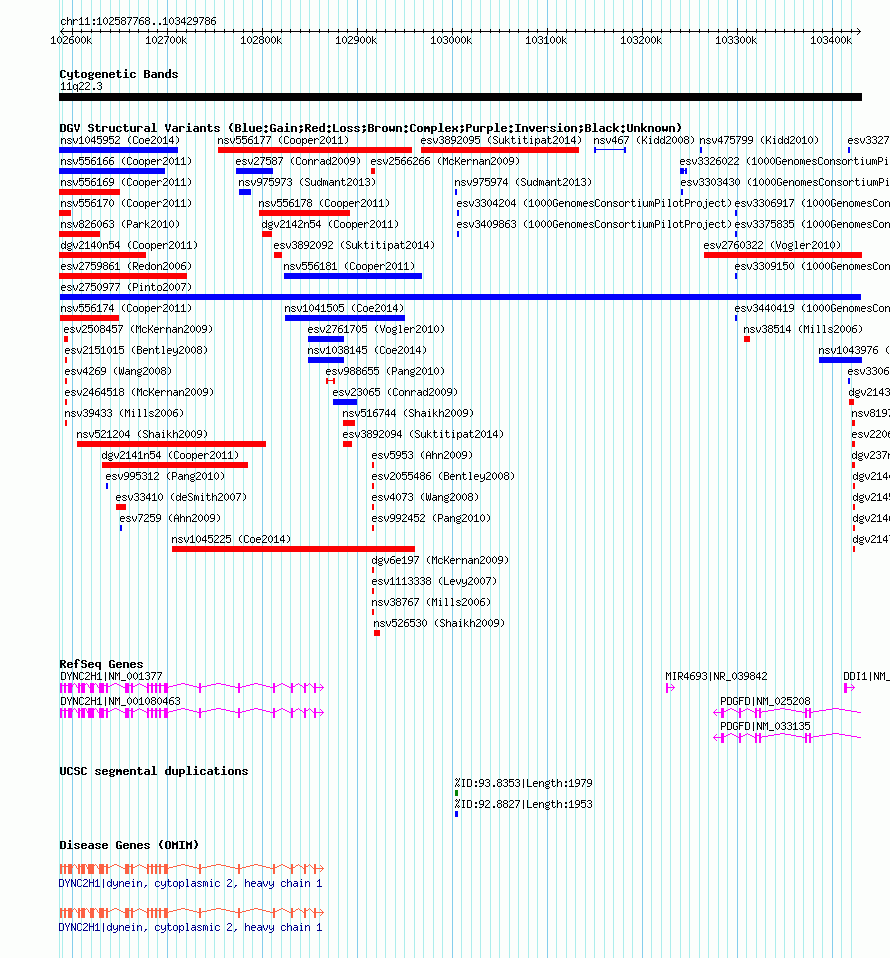Click nsv467 (Kidd2008) variant label
Image resolution: width=890 pixels, height=958 pixels.
click(x=644, y=140)
